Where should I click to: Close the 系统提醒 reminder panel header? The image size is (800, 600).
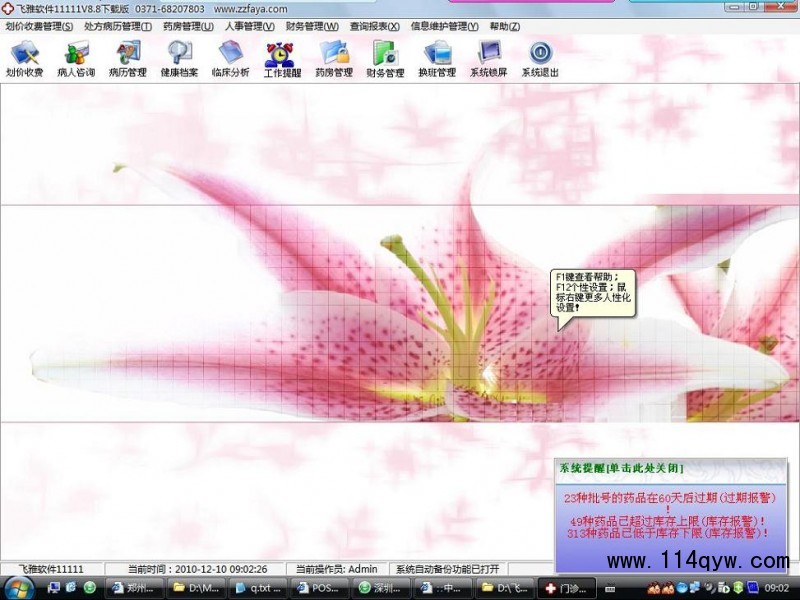(x=620, y=468)
